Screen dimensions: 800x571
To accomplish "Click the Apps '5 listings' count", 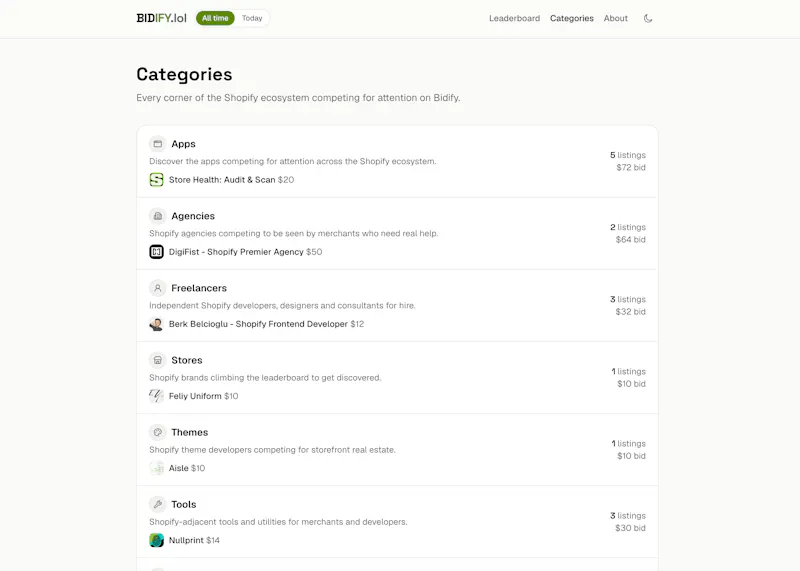I will click(x=628, y=155).
